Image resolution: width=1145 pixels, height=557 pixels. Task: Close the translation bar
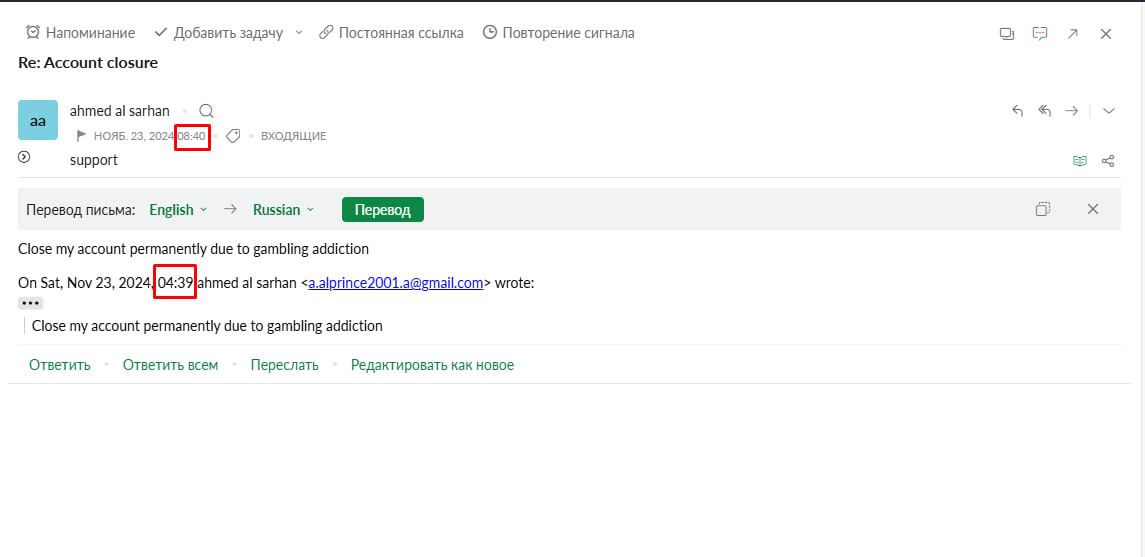pyautogui.click(x=1093, y=209)
